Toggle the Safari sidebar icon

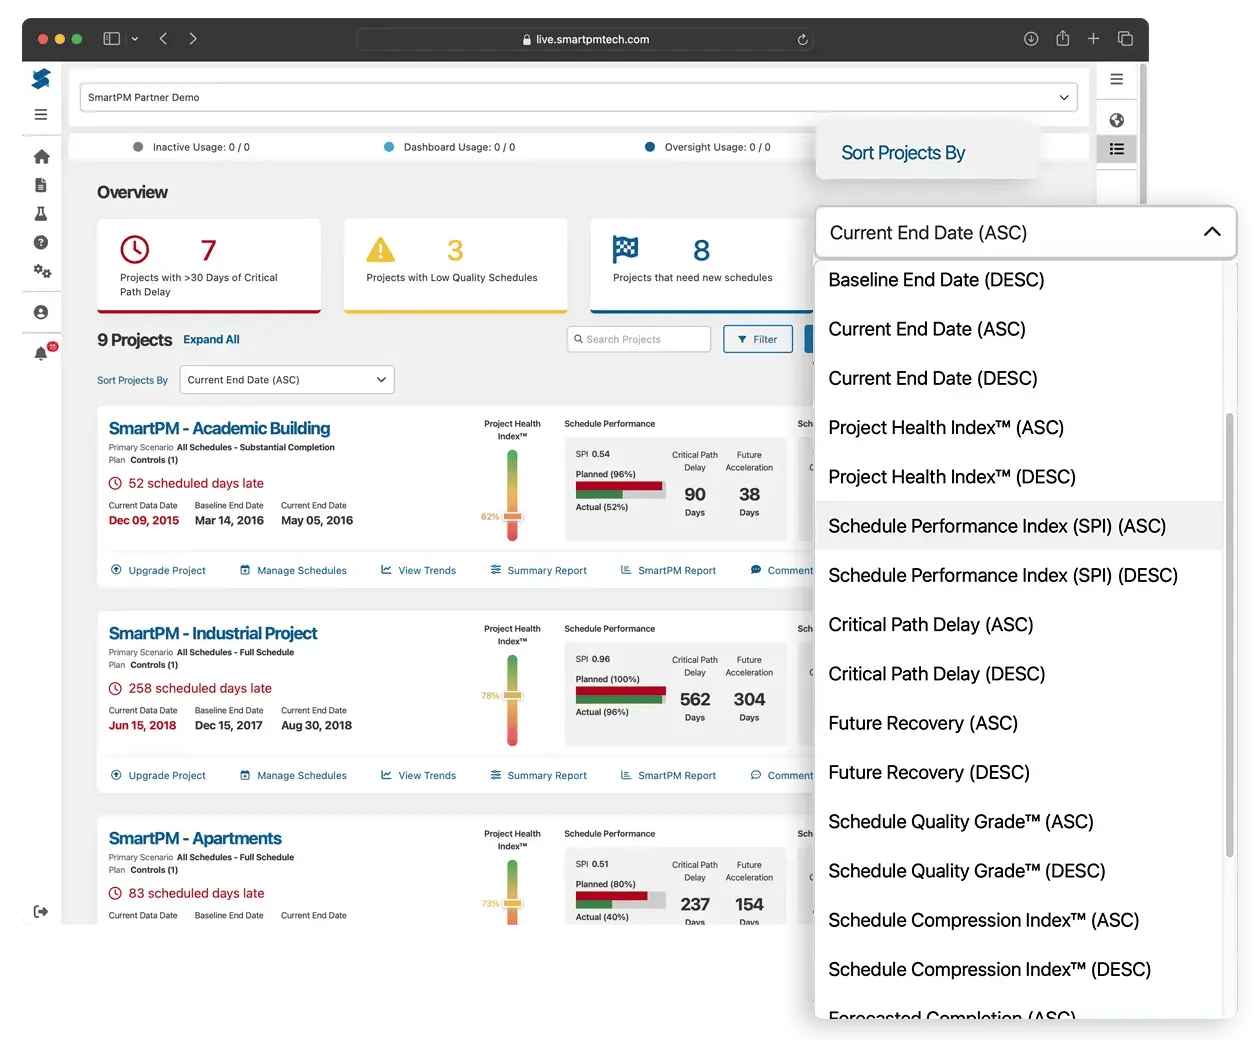tap(112, 39)
